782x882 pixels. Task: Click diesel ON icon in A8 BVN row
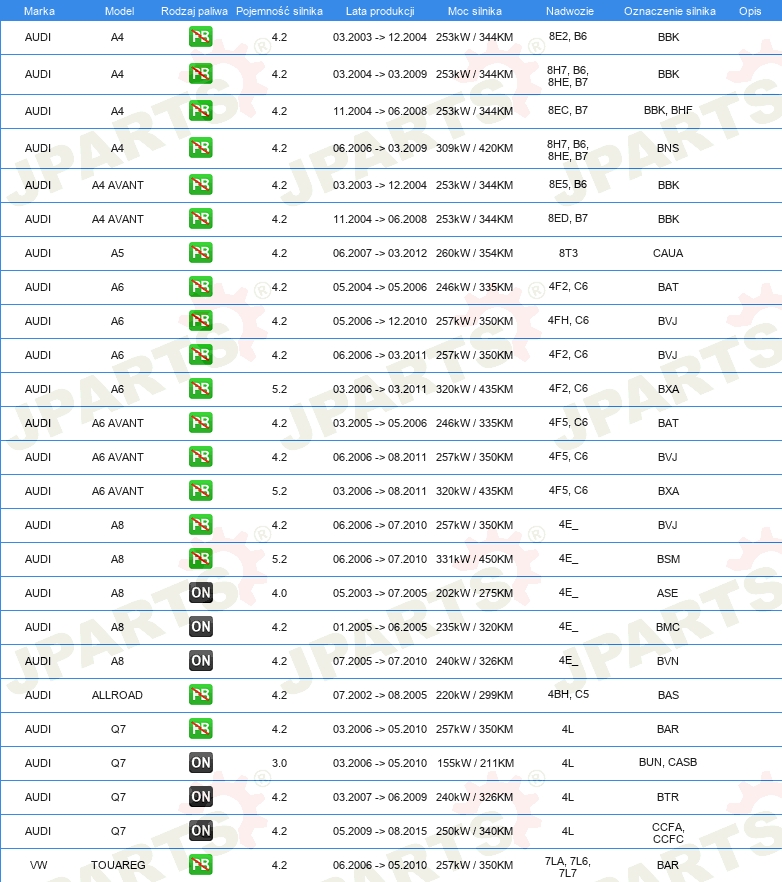tap(201, 660)
